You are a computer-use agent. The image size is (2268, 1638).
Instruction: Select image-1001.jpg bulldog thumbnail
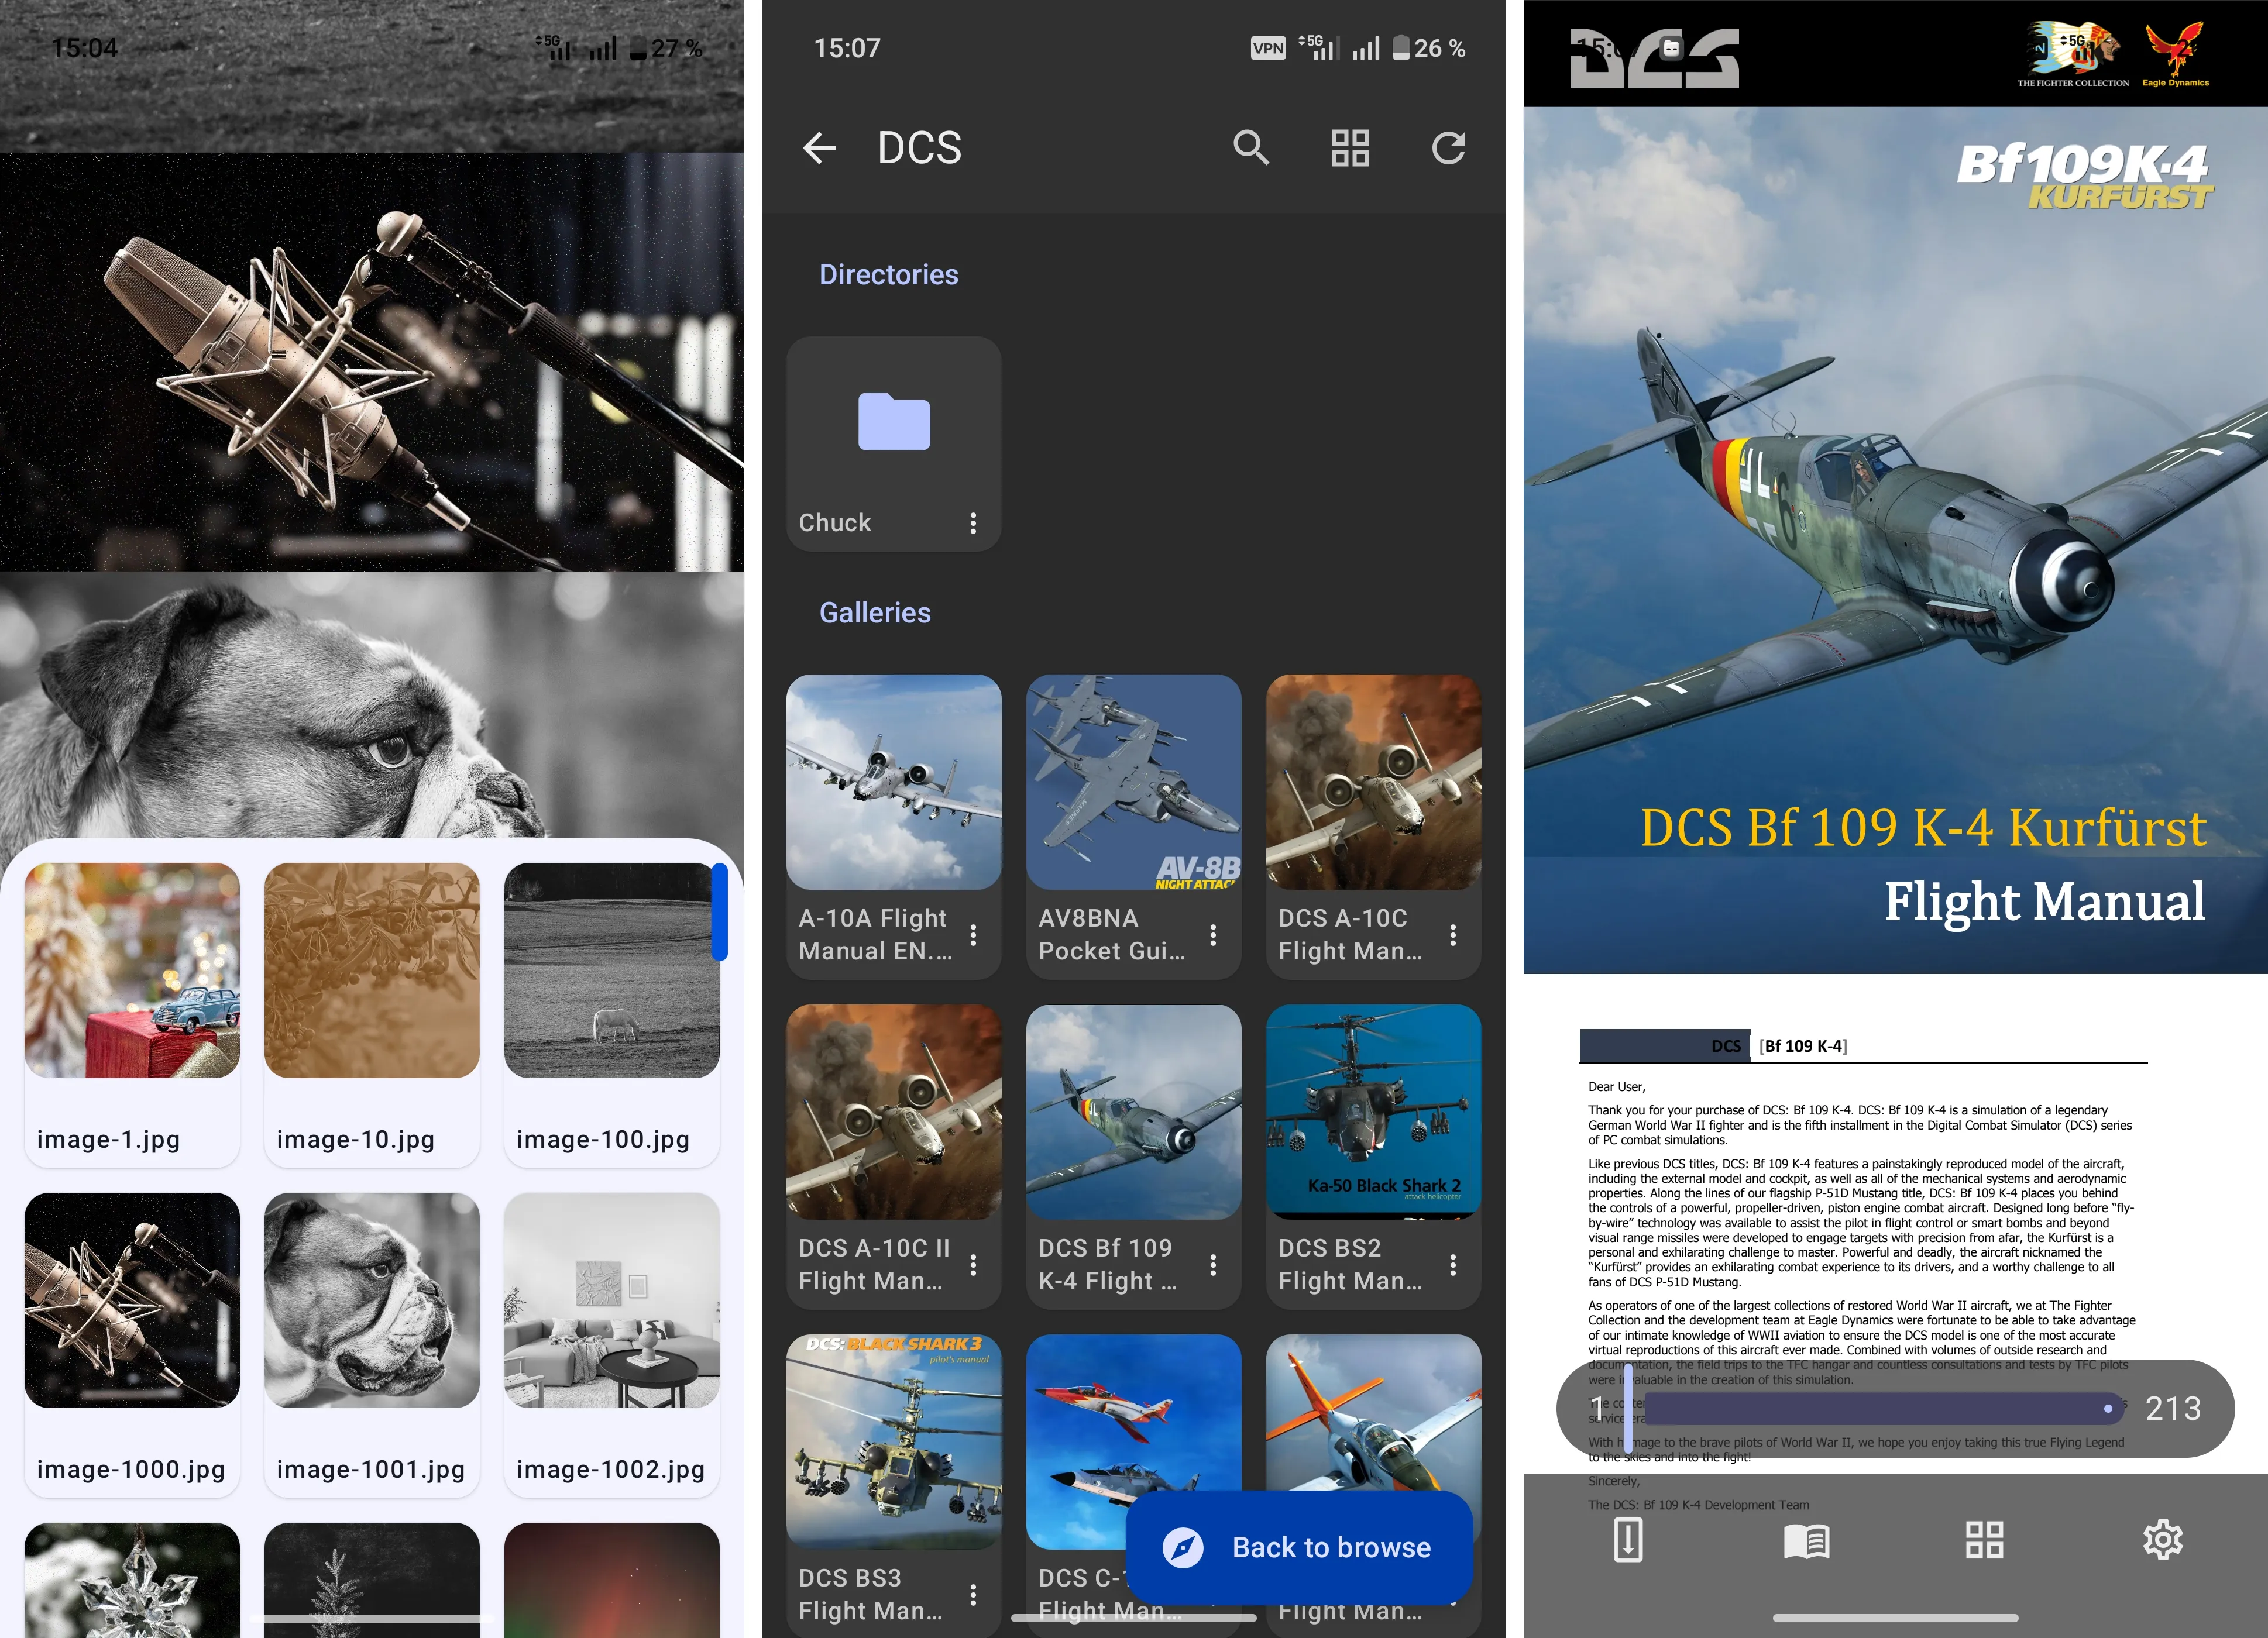[372, 1300]
